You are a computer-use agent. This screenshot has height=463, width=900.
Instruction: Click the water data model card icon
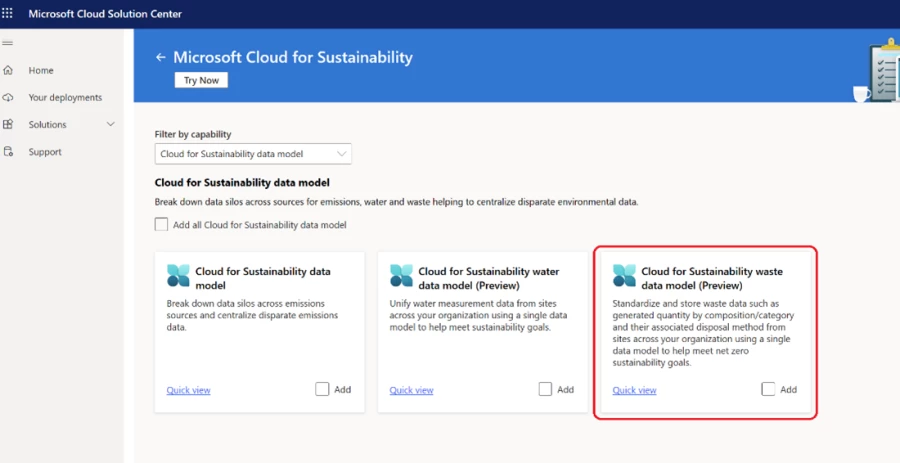(401, 276)
